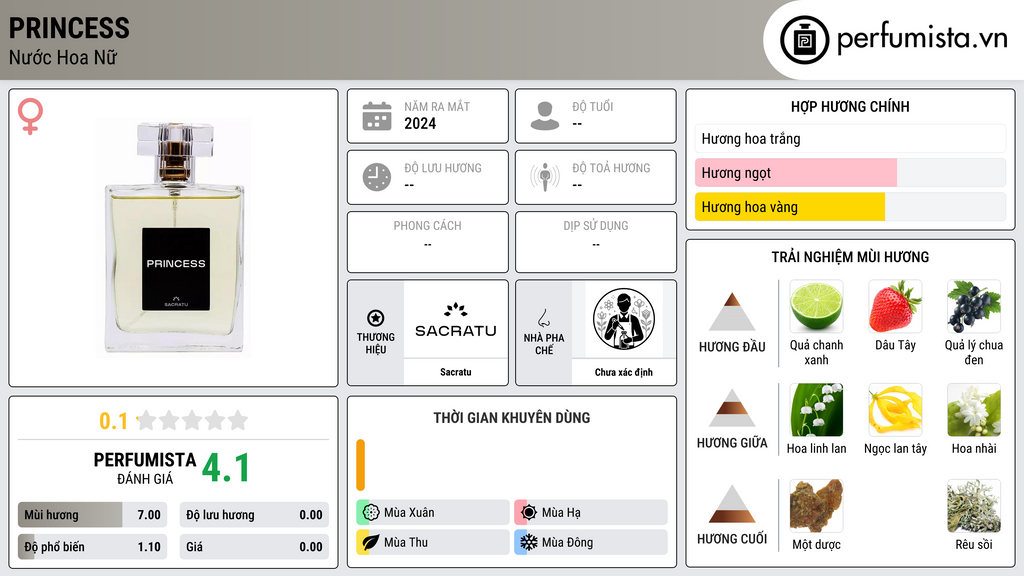1024x576 pixels.
Task: Click the Thời gian khuyên dùng heading
Action: pos(512,418)
